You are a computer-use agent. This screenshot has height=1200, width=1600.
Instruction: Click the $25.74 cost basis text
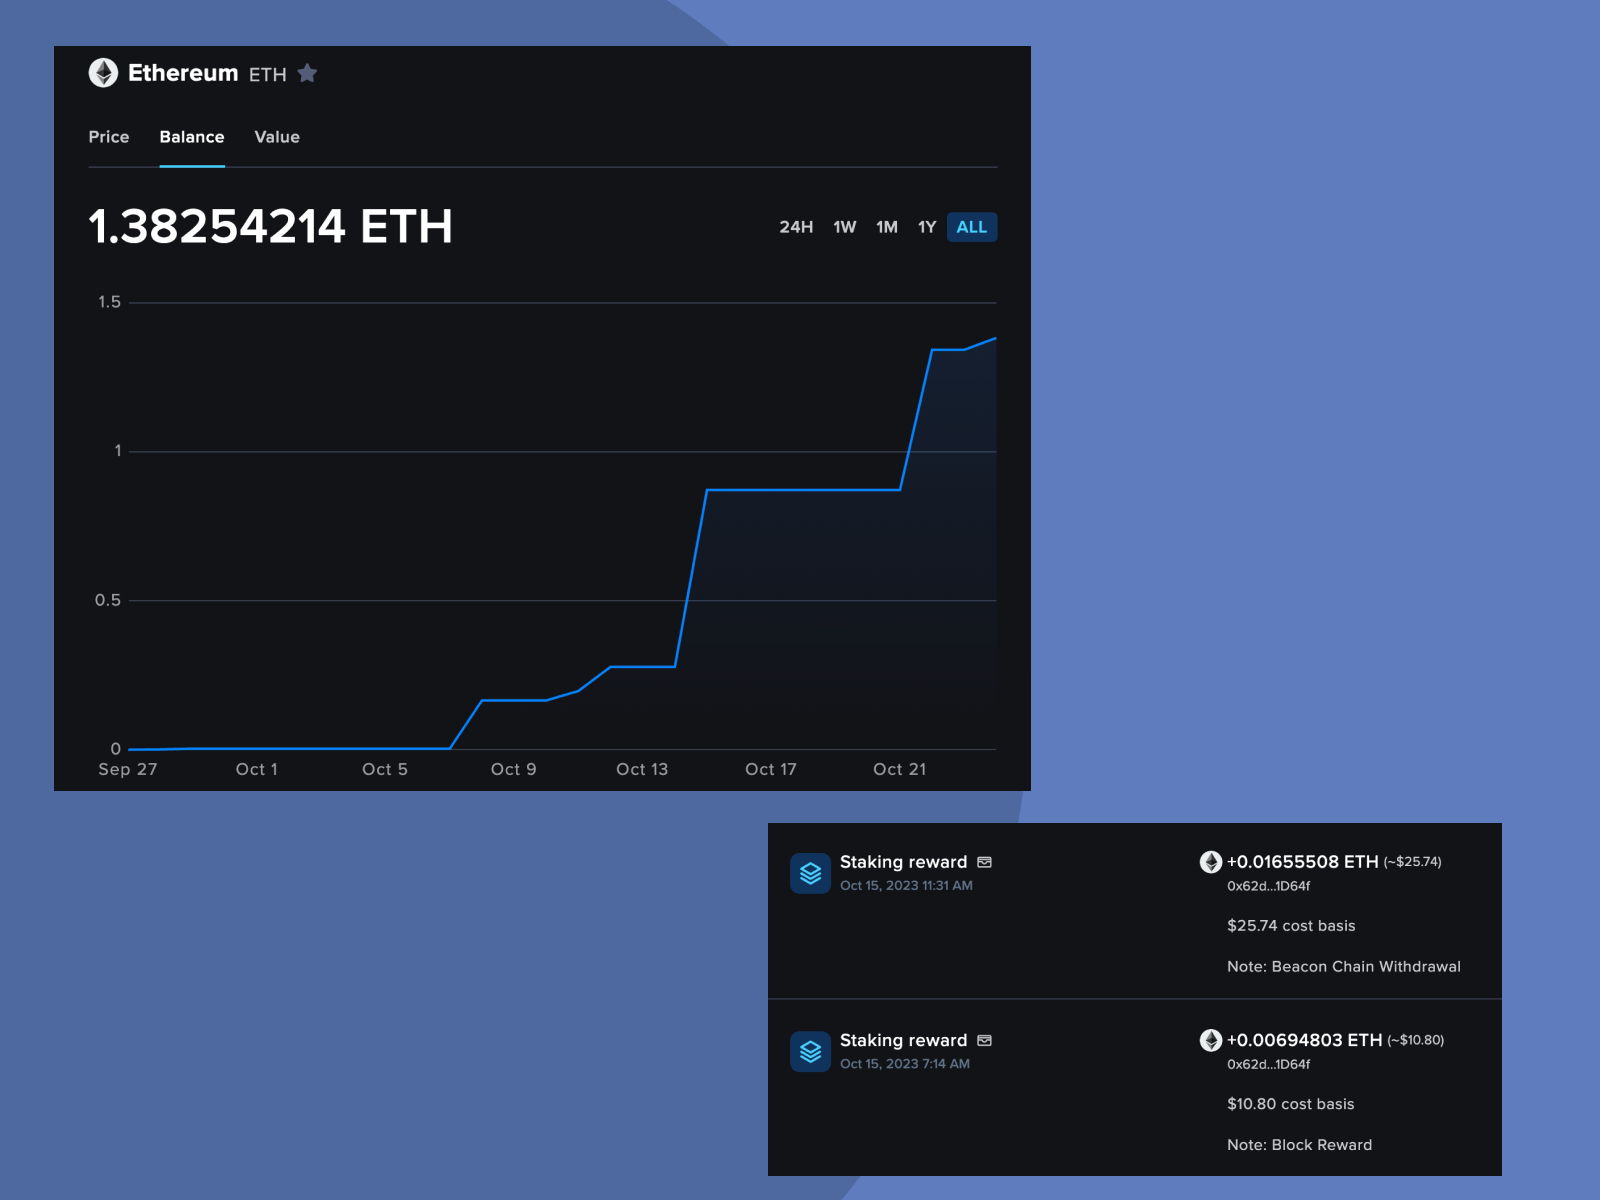(x=1291, y=926)
